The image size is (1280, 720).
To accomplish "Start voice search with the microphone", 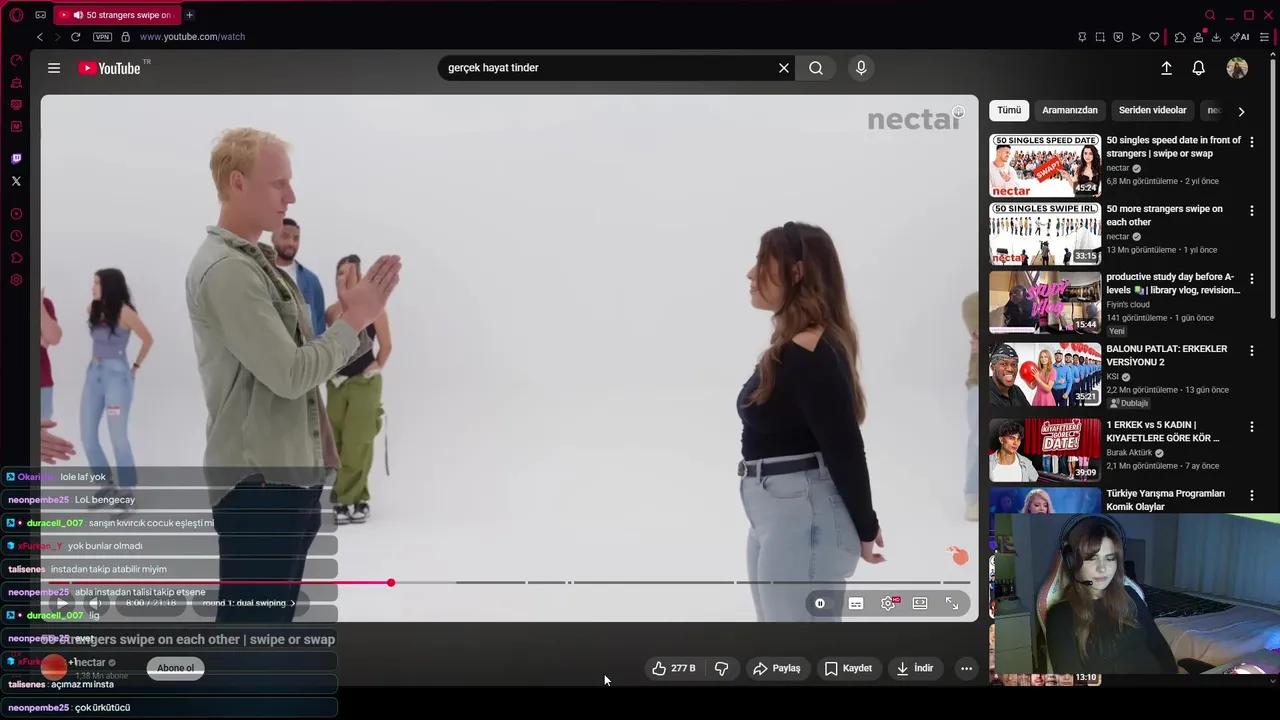I will (861, 68).
